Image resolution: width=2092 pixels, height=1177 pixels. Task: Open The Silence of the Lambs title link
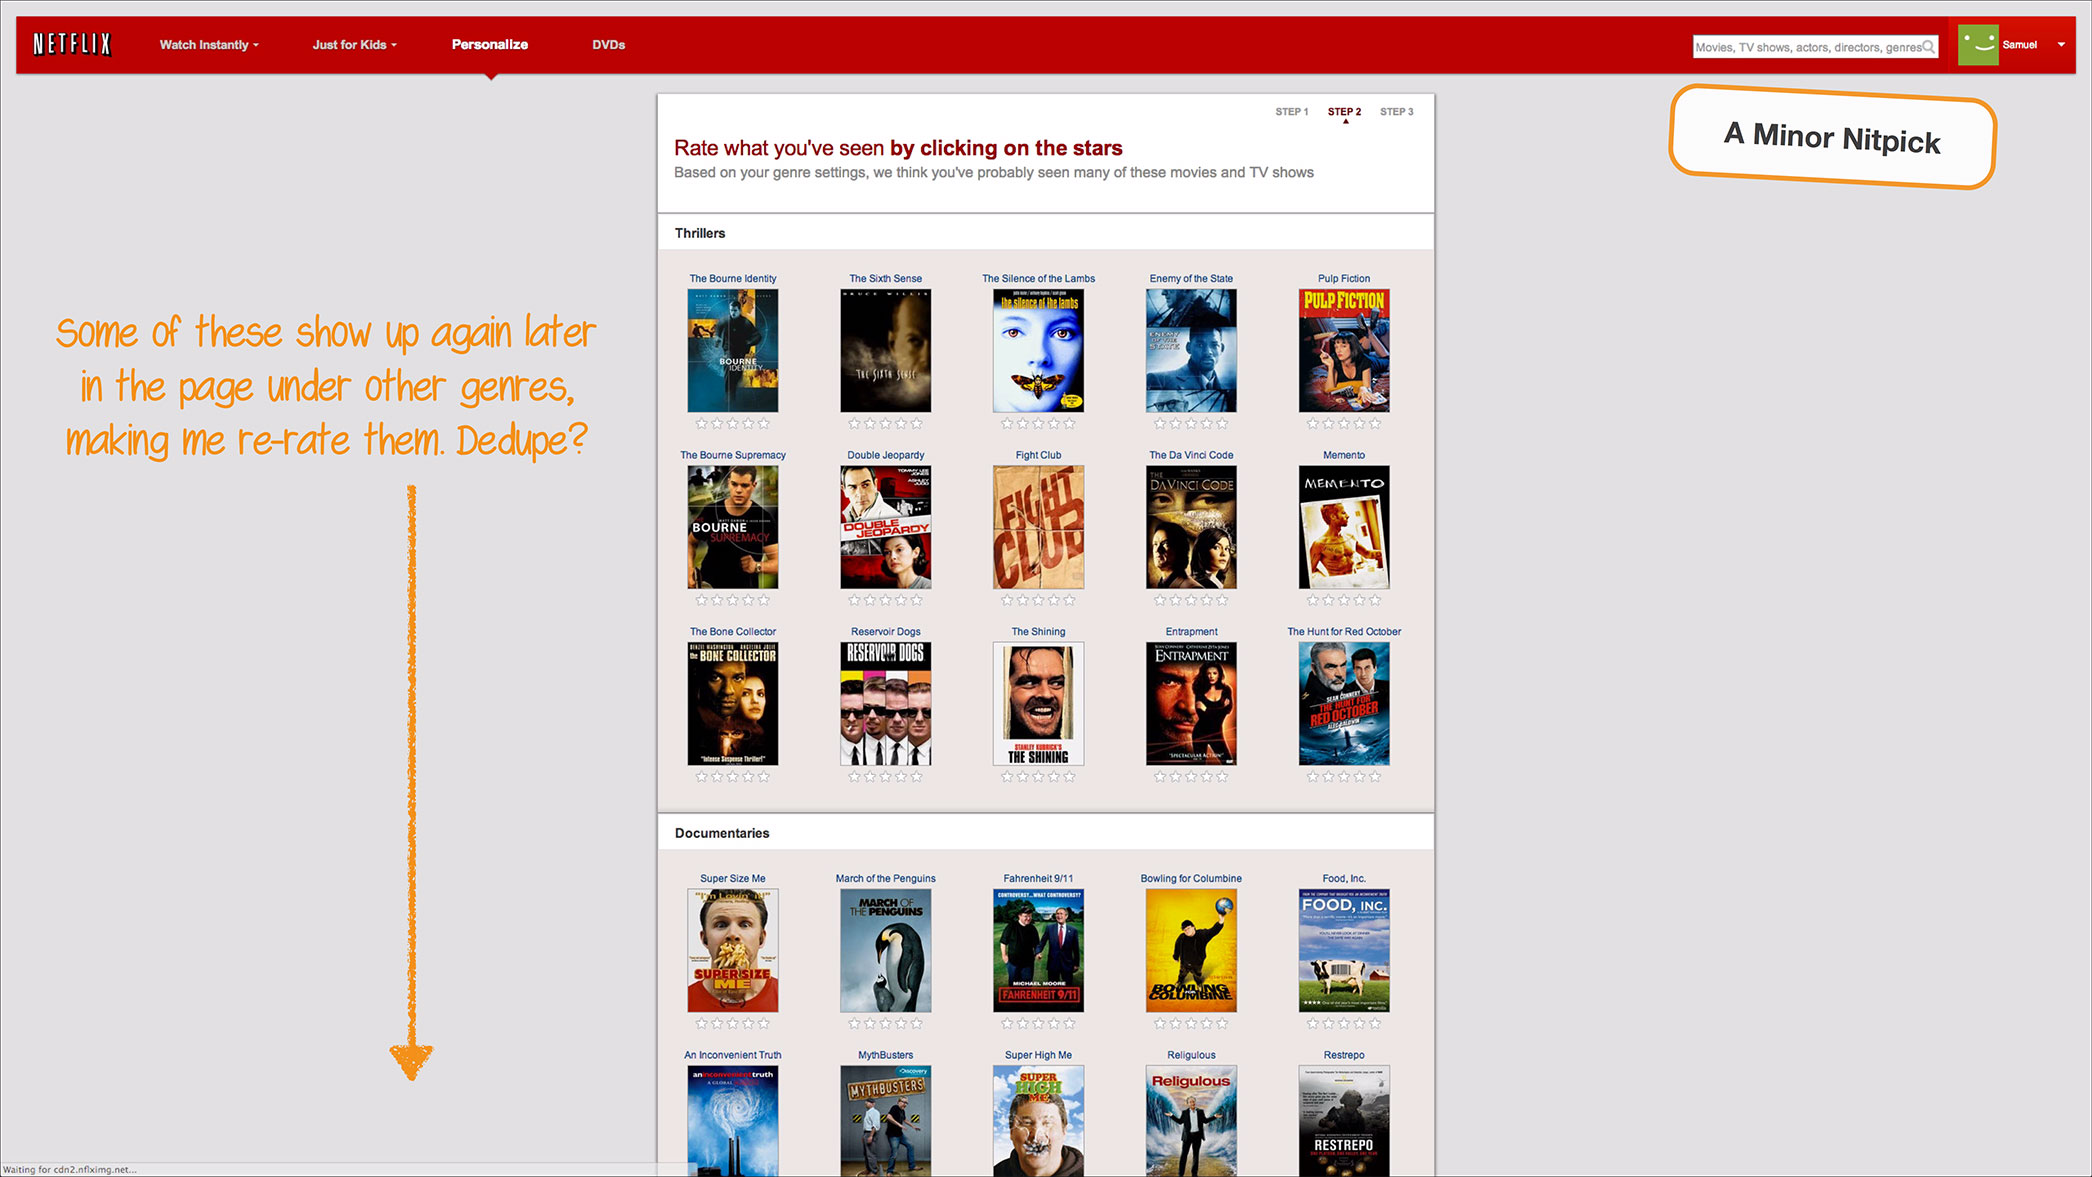tap(1038, 279)
